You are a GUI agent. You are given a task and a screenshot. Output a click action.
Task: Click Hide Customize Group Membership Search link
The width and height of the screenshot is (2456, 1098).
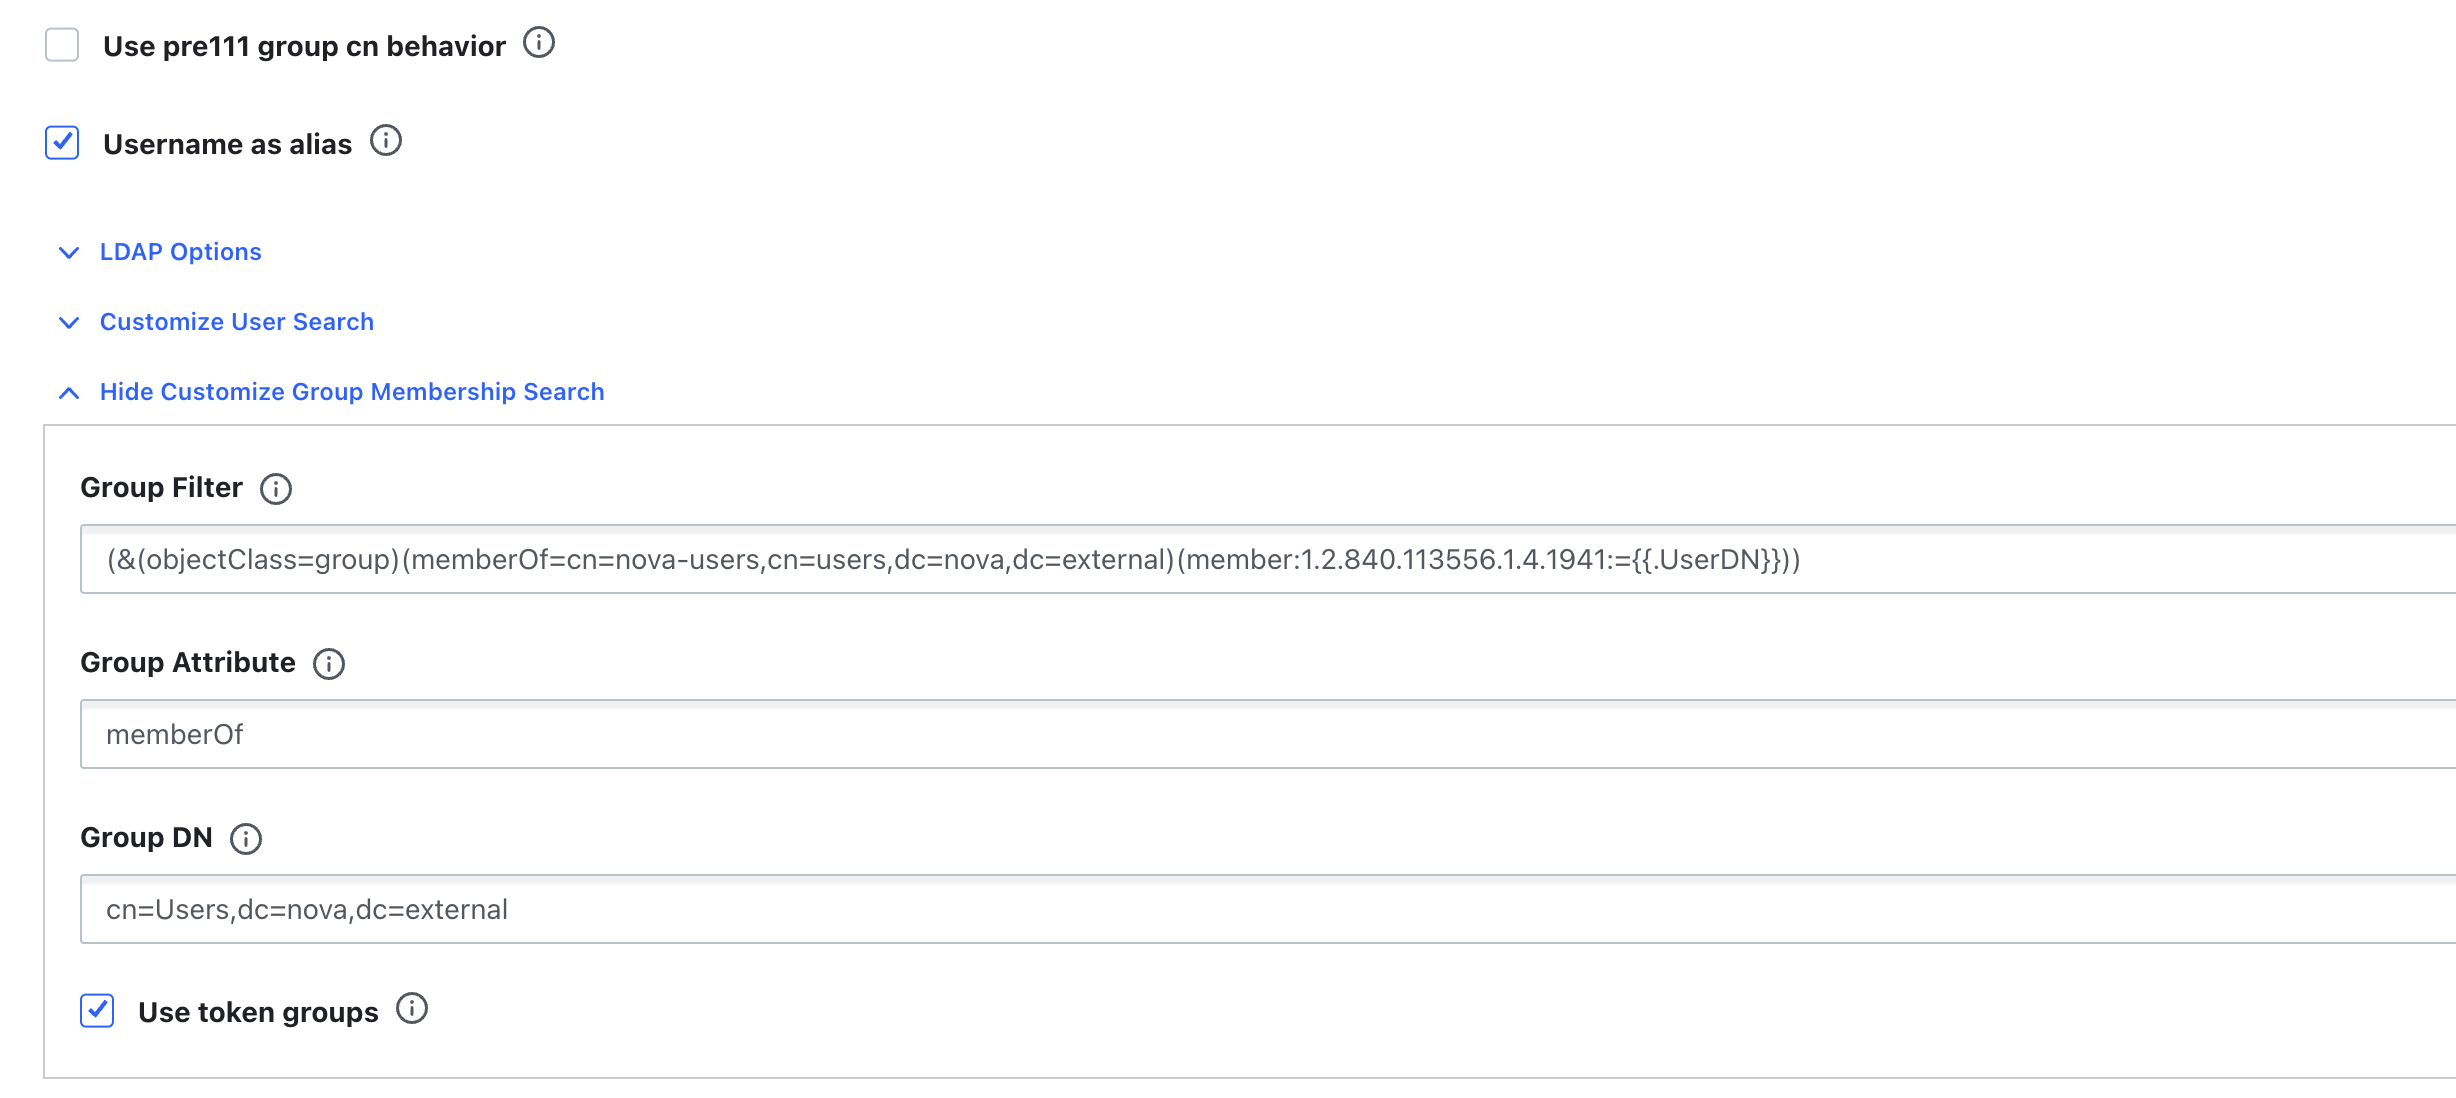pos(352,392)
